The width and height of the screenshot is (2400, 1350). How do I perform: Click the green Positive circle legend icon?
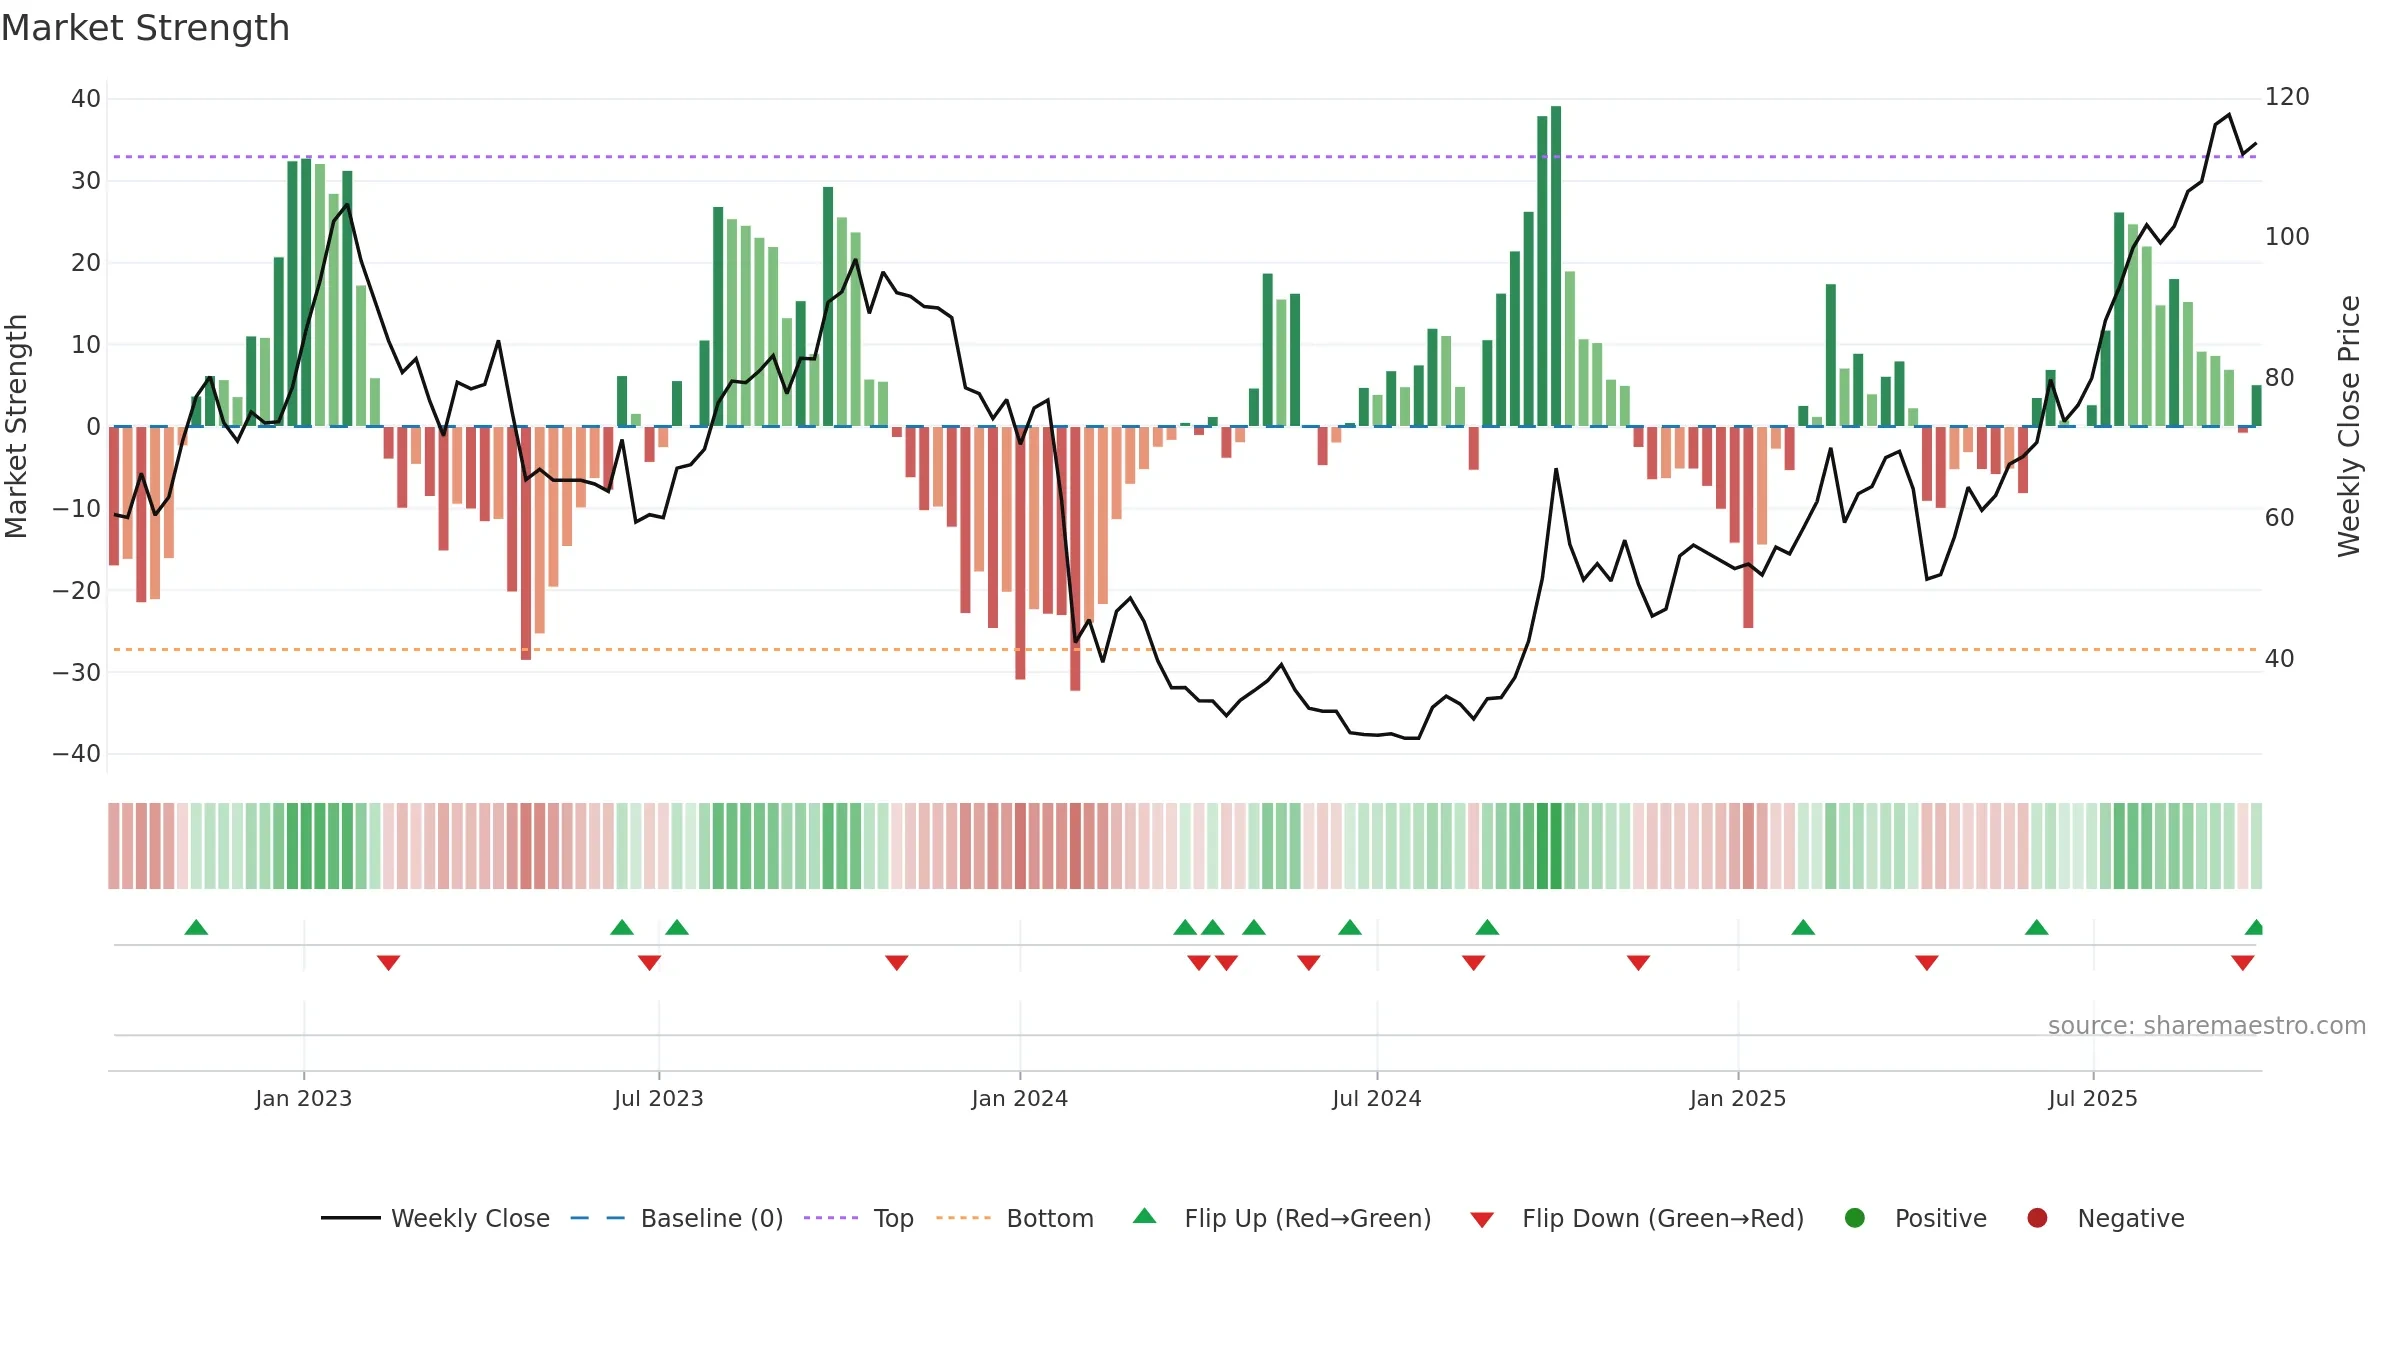point(1855,1218)
